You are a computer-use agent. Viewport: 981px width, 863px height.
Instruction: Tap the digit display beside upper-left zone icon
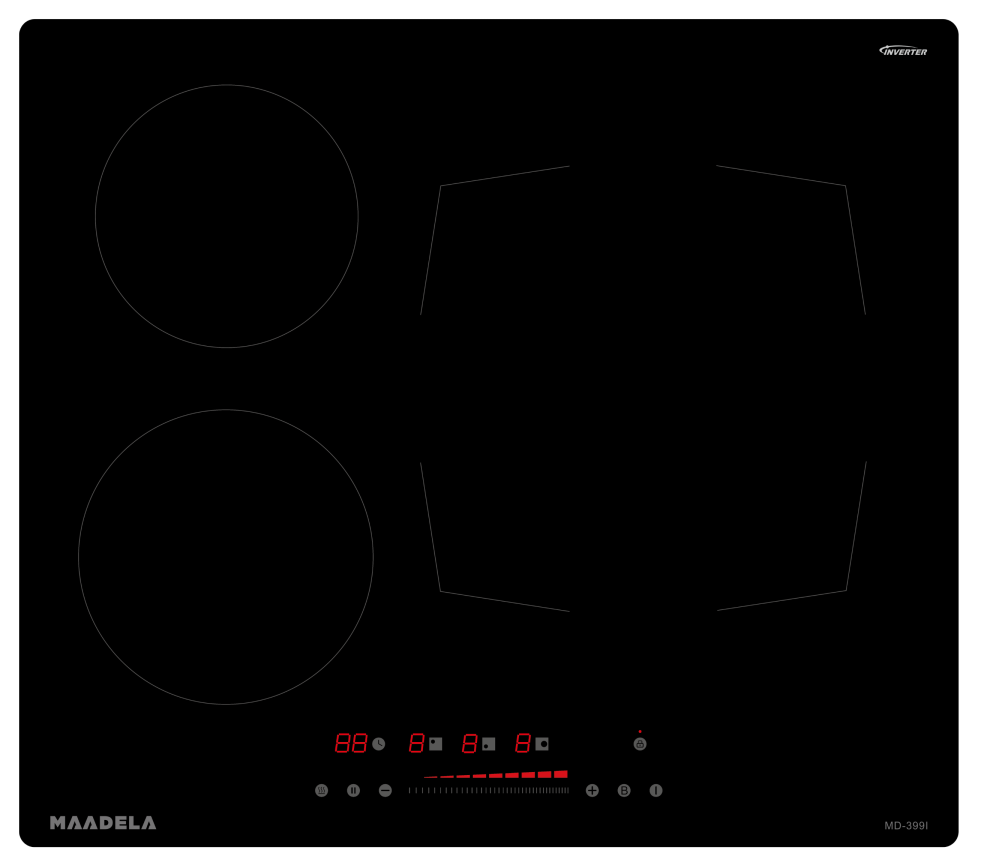(417, 744)
